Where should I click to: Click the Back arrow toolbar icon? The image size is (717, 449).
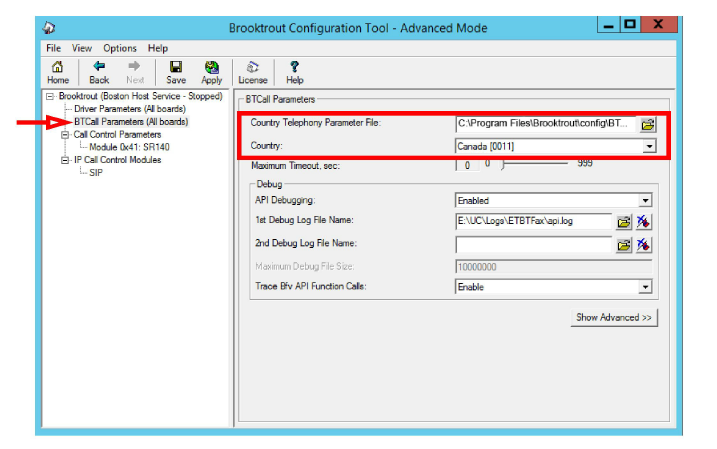pos(99,73)
